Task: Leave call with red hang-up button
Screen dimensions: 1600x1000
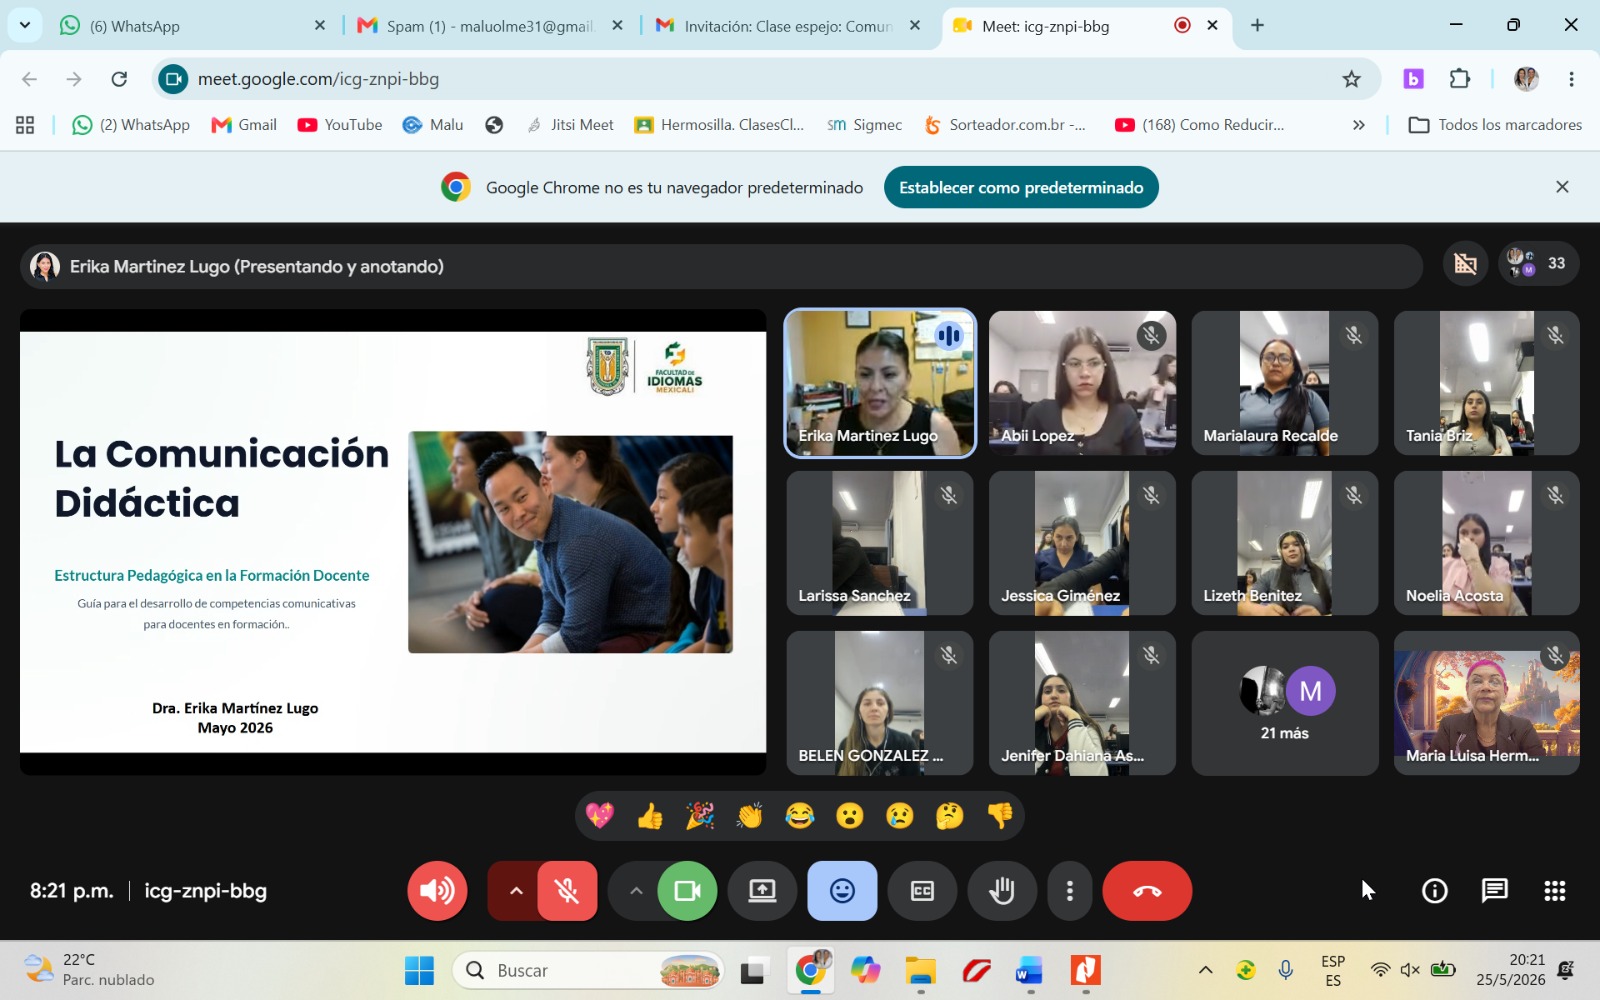Action: click(1147, 890)
